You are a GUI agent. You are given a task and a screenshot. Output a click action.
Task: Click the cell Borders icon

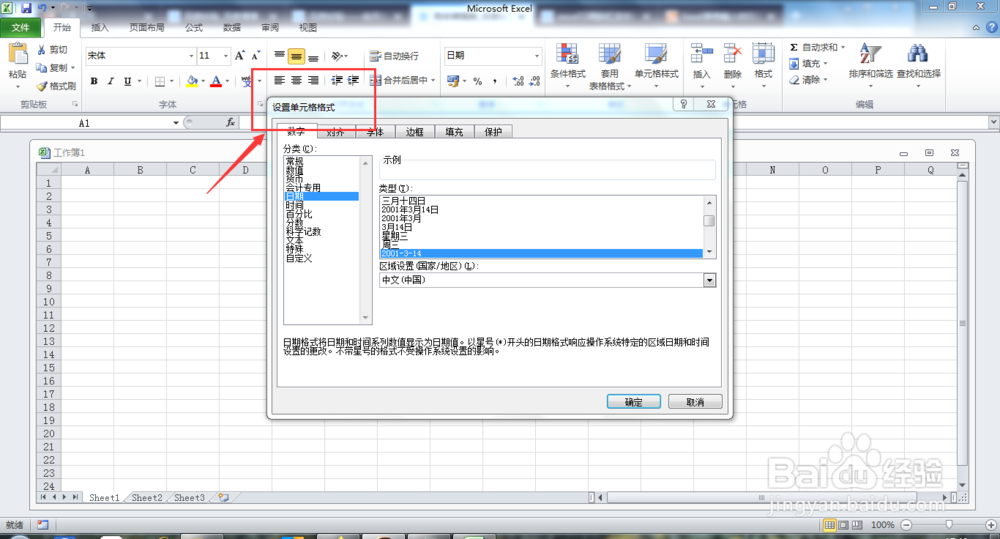[x=160, y=81]
